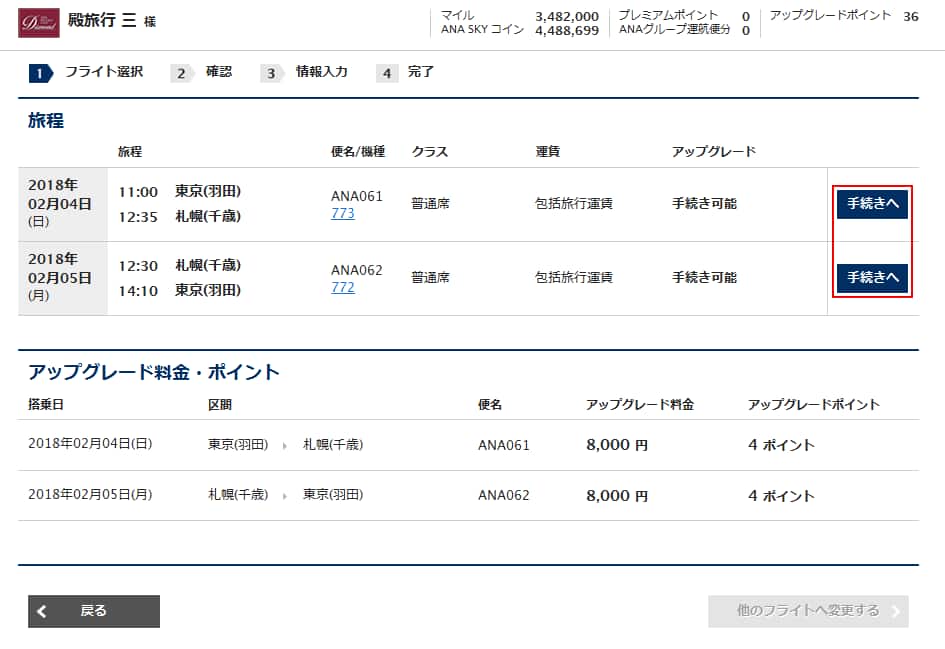
Task: Select the フライト選択 step label
Action: [x=104, y=72]
